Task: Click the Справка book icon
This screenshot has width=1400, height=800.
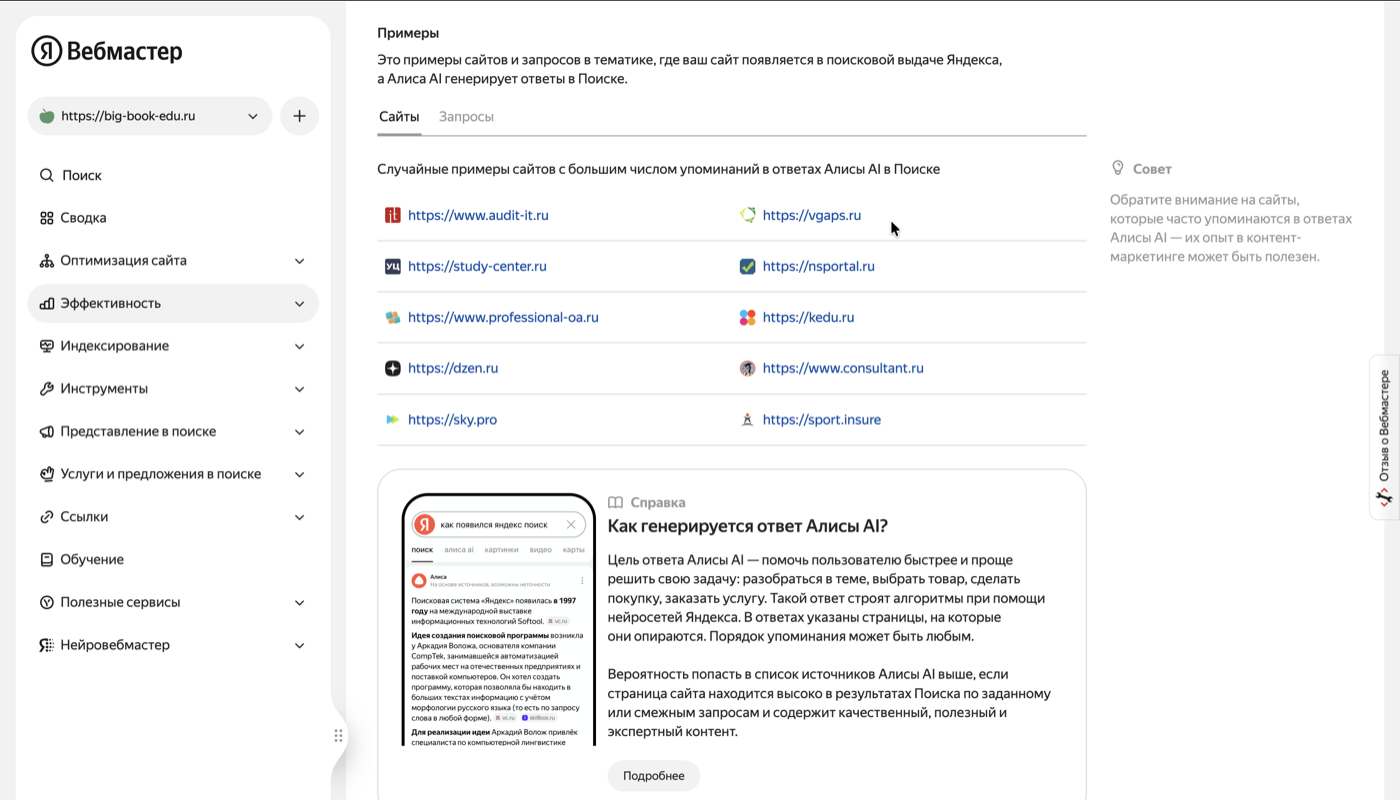Action: [616, 503]
